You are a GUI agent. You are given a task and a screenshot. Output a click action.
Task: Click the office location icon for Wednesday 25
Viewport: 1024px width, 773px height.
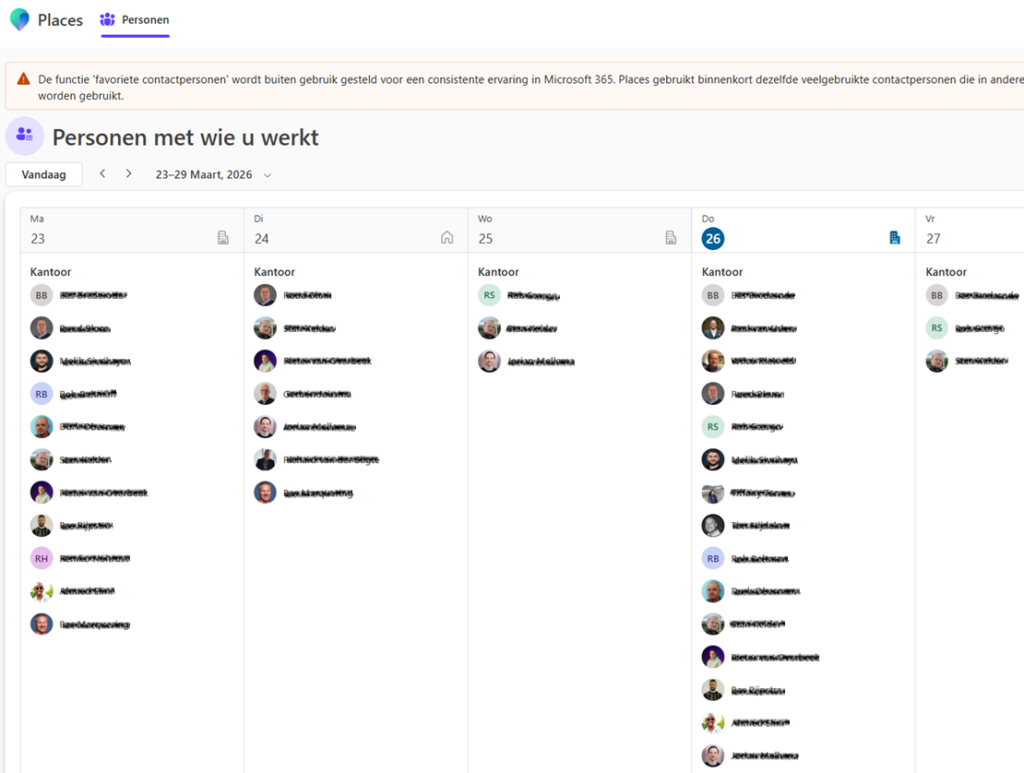[x=671, y=238]
